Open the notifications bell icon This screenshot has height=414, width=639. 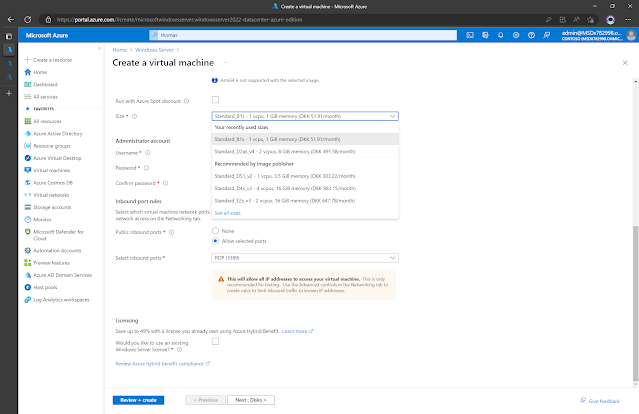pos(500,35)
